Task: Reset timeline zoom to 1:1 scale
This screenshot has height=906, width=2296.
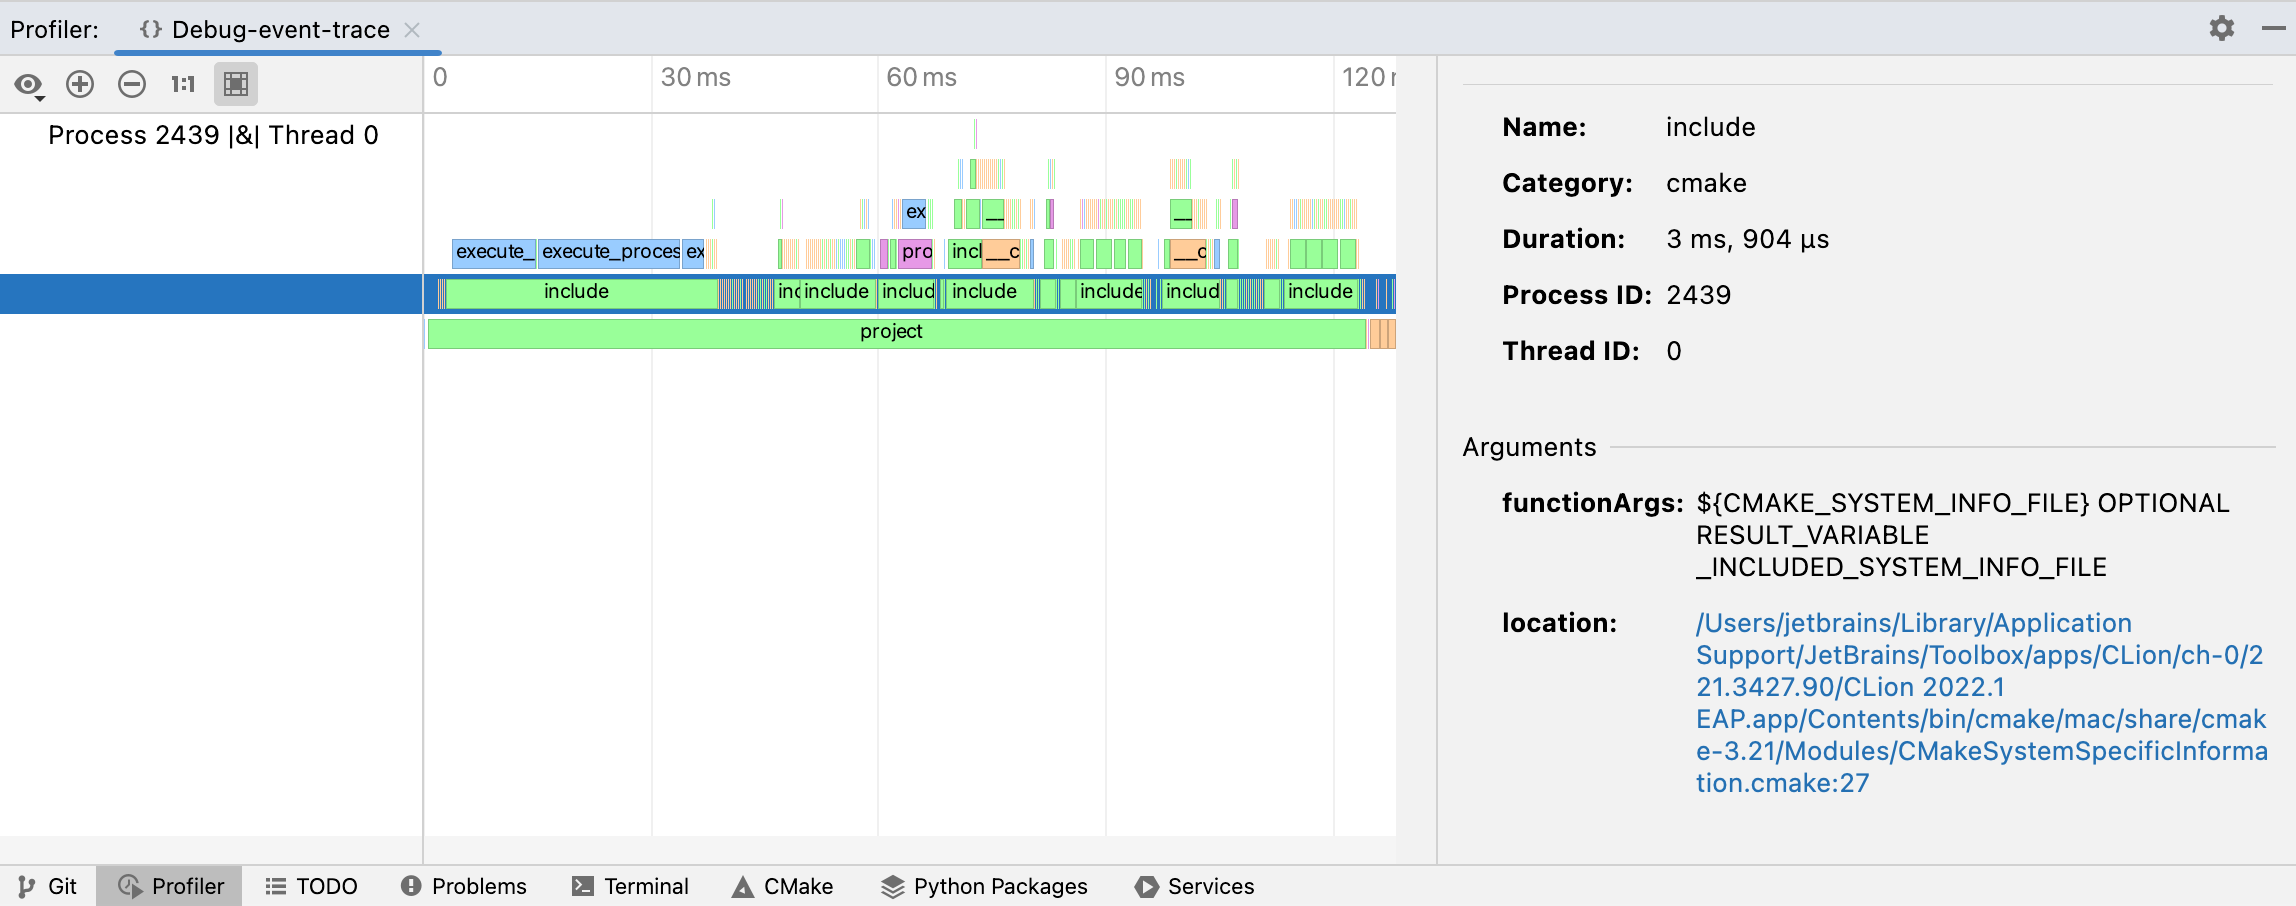Action: coord(182,84)
